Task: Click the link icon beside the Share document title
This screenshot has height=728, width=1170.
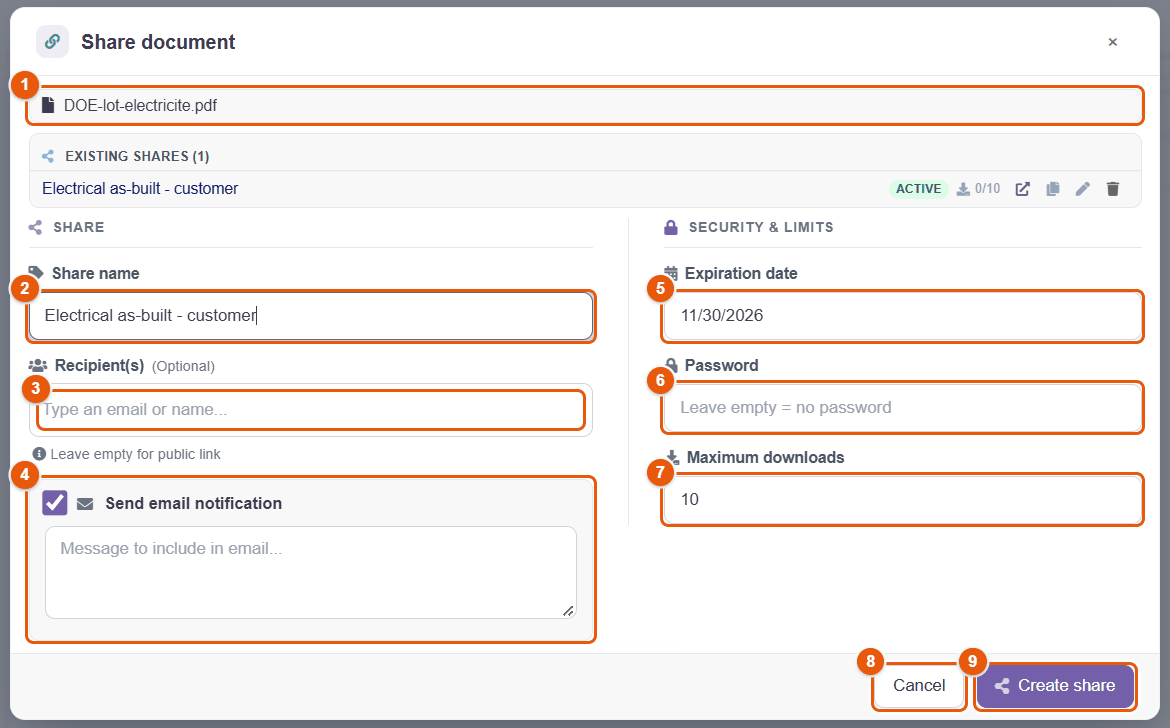Action: 52,41
